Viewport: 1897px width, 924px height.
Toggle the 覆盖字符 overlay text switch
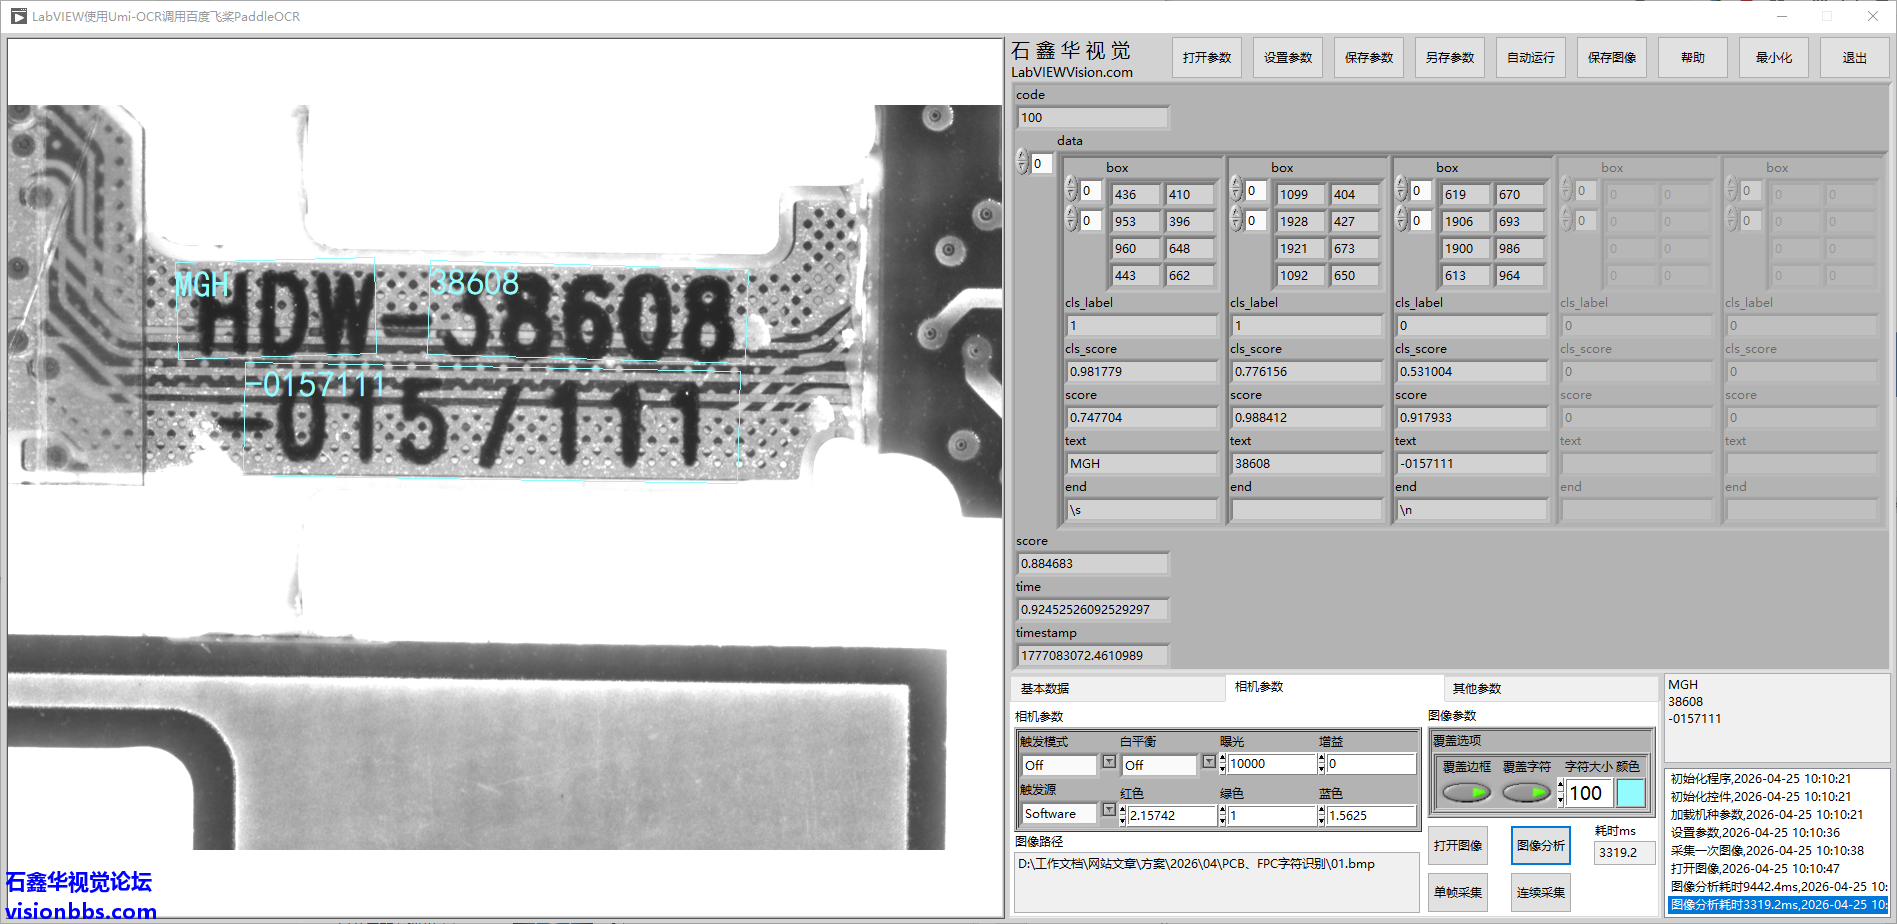1526,793
